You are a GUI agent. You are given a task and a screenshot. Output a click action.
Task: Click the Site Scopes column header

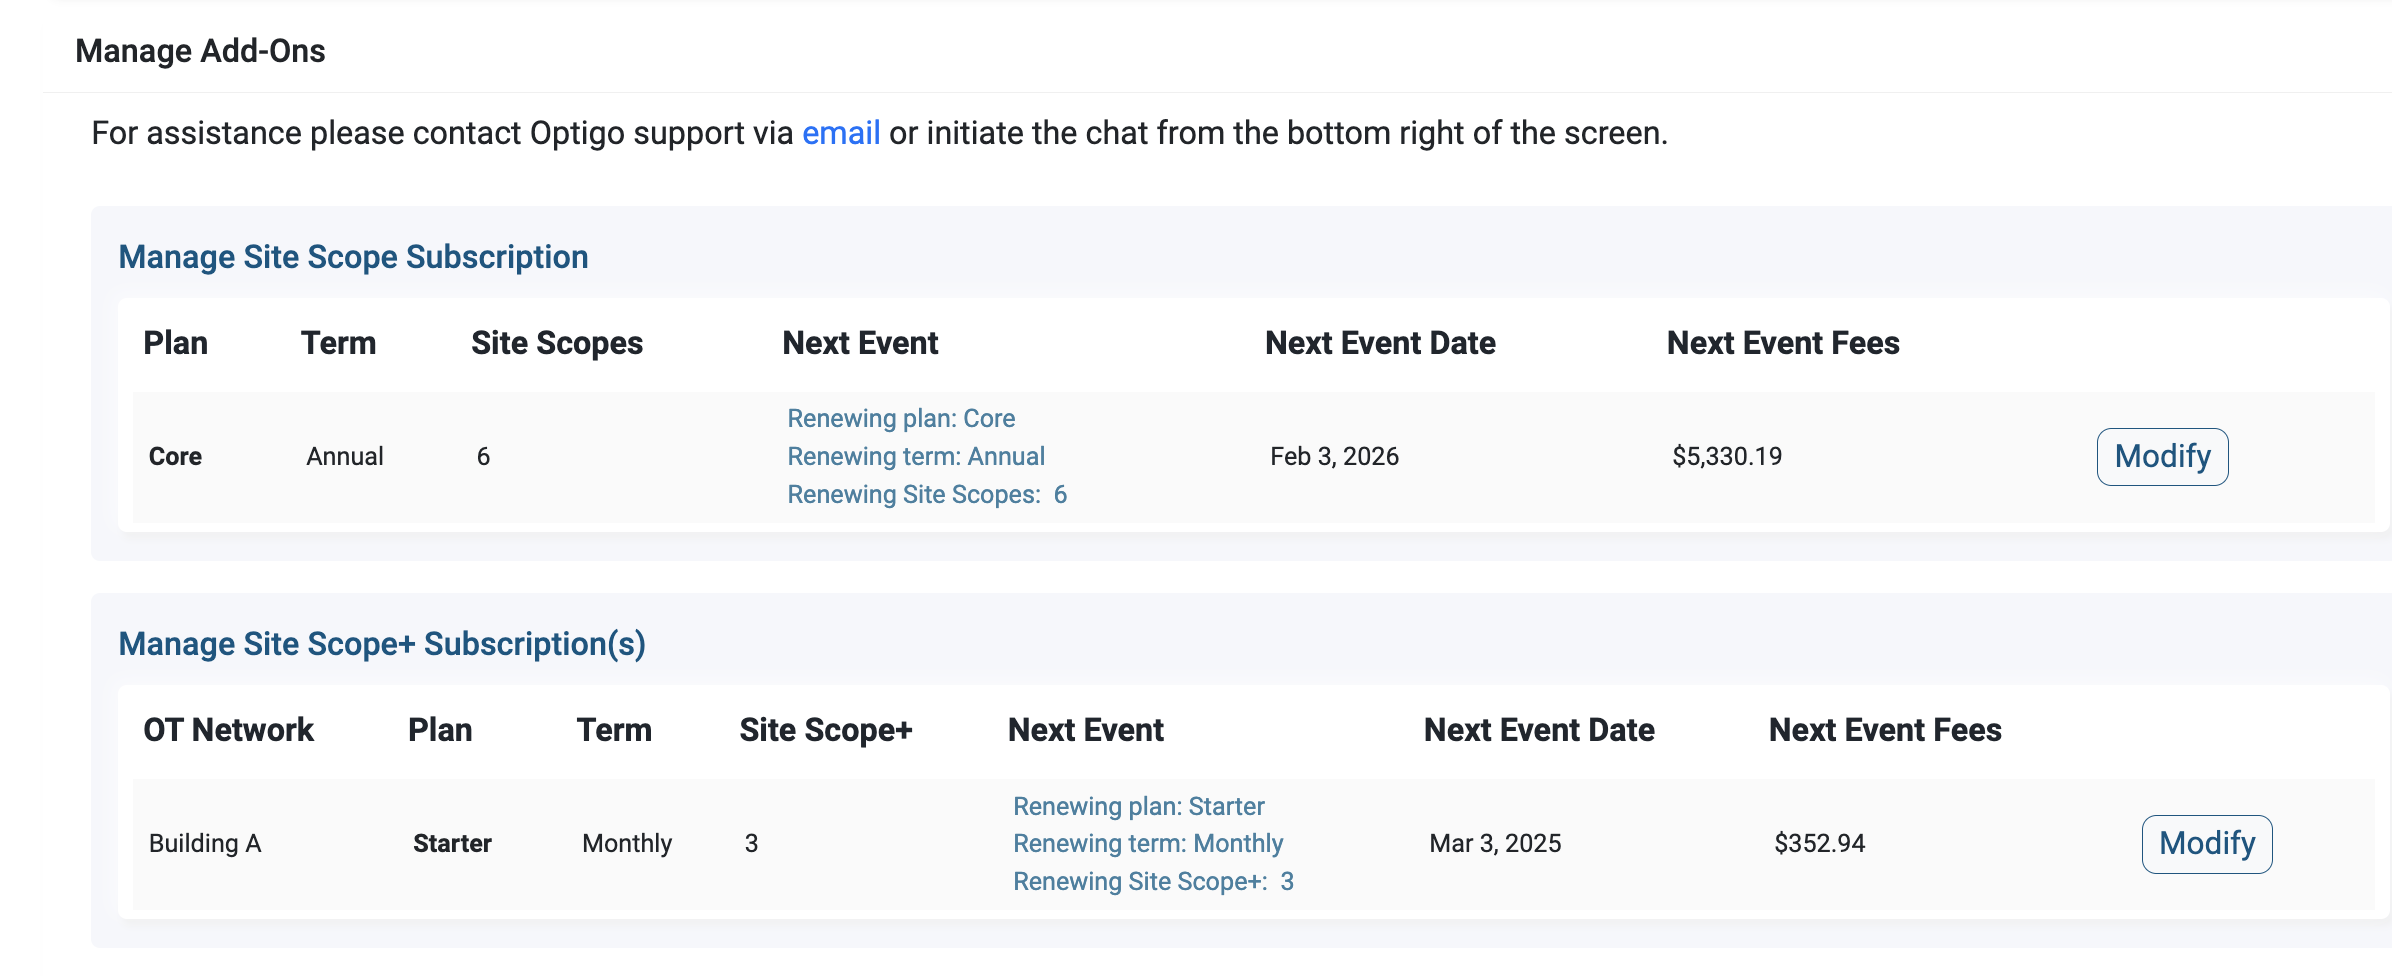(556, 343)
